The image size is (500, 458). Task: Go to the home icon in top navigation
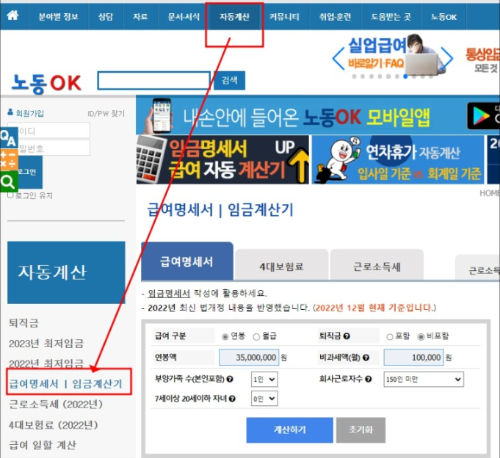(x=13, y=15)
